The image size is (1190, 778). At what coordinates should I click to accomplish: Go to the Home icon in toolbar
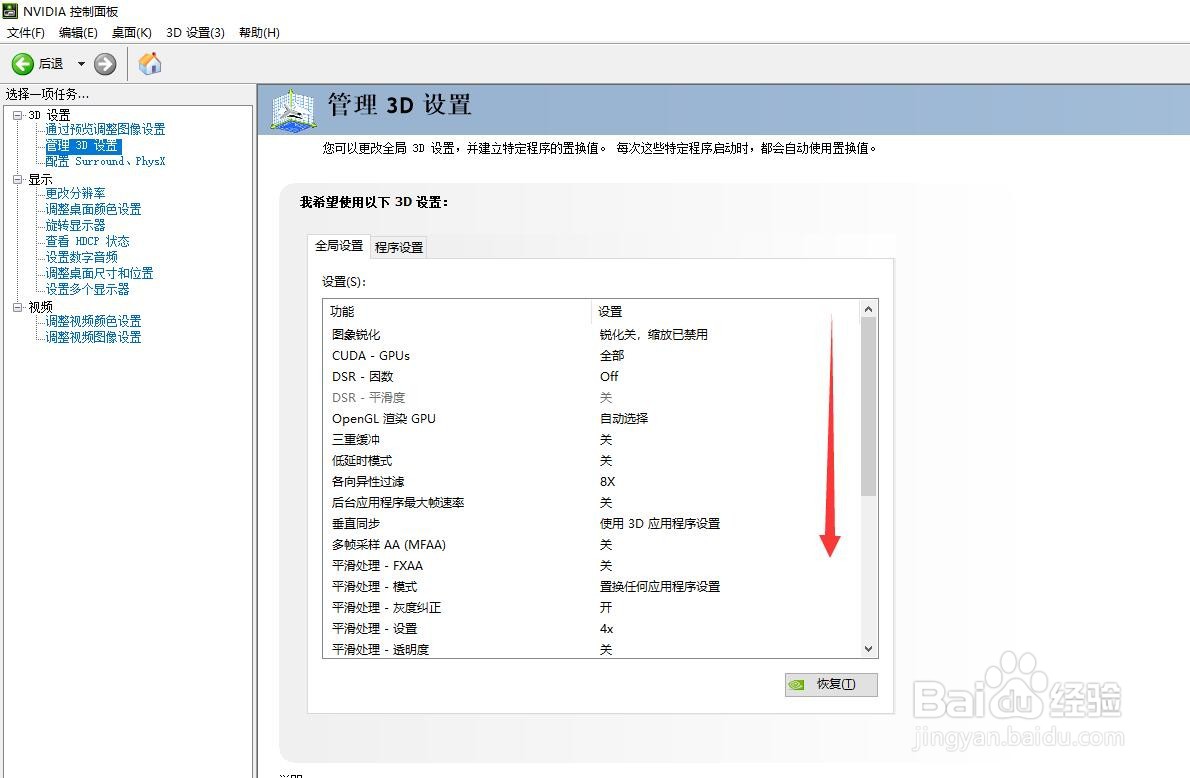point(150,64)
